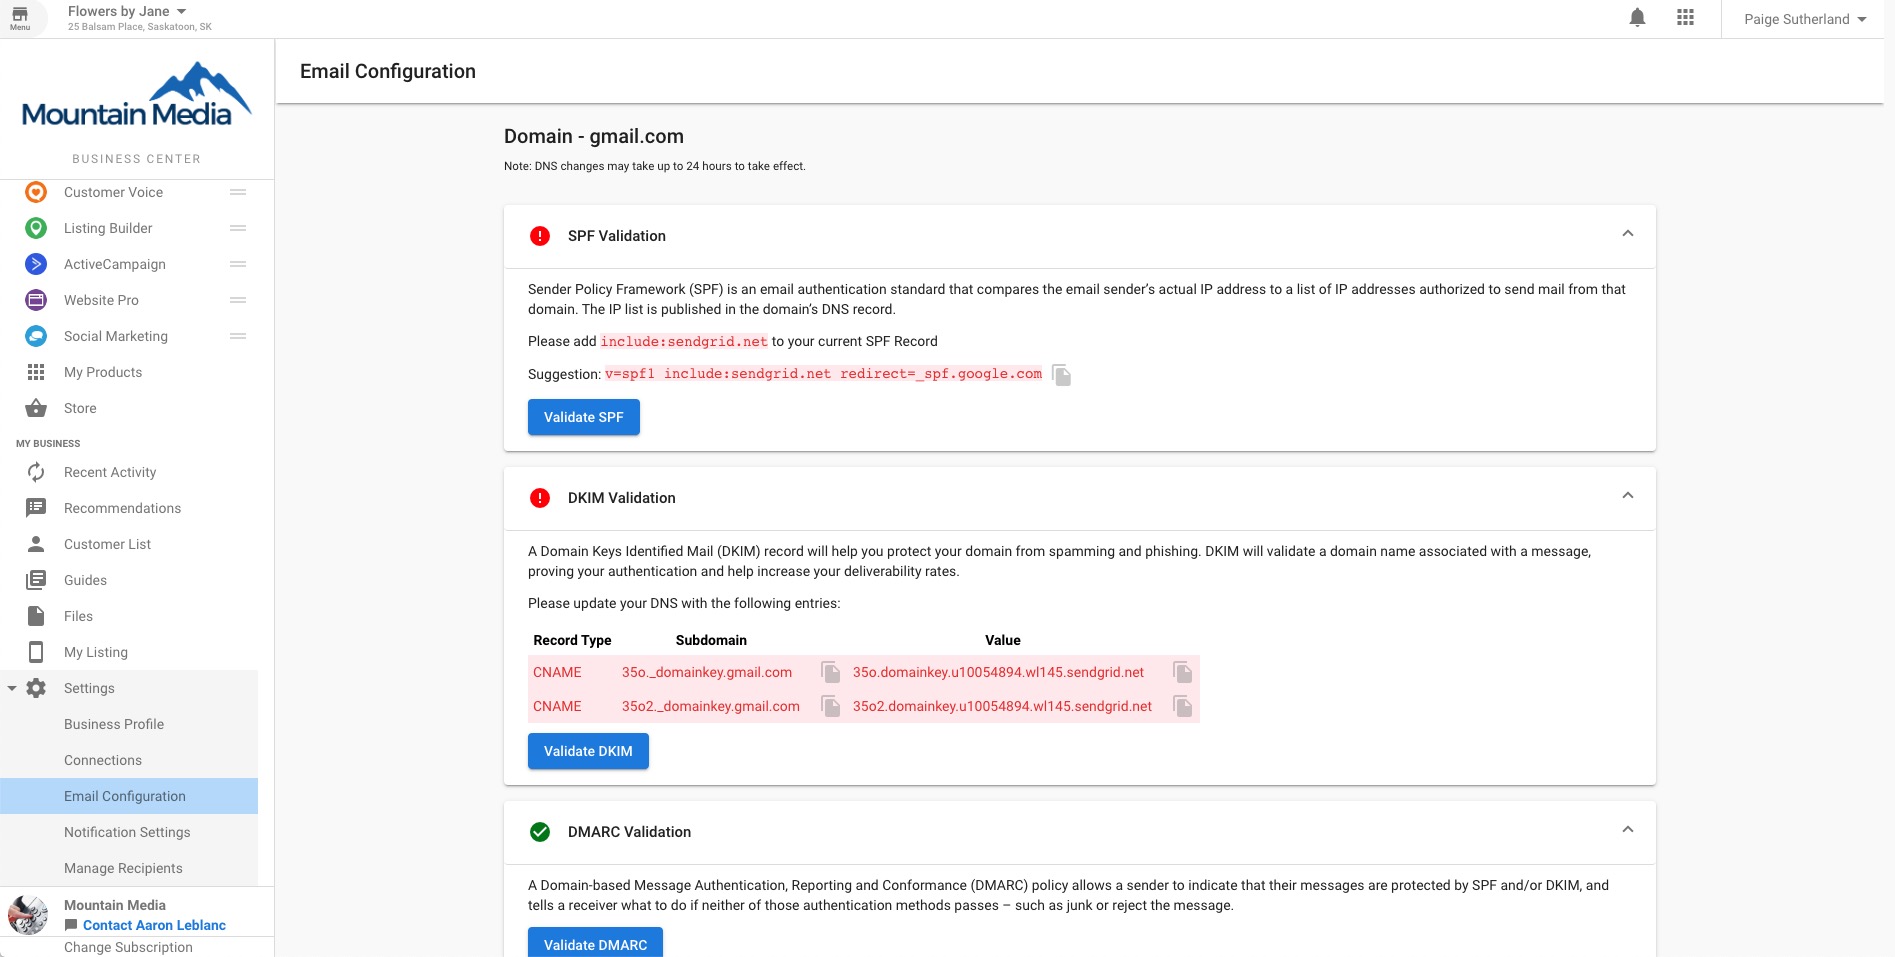This screenshot has width=1895, height=957.
Task: Click the Validate DKIM button
Action: tap(588, 751)
